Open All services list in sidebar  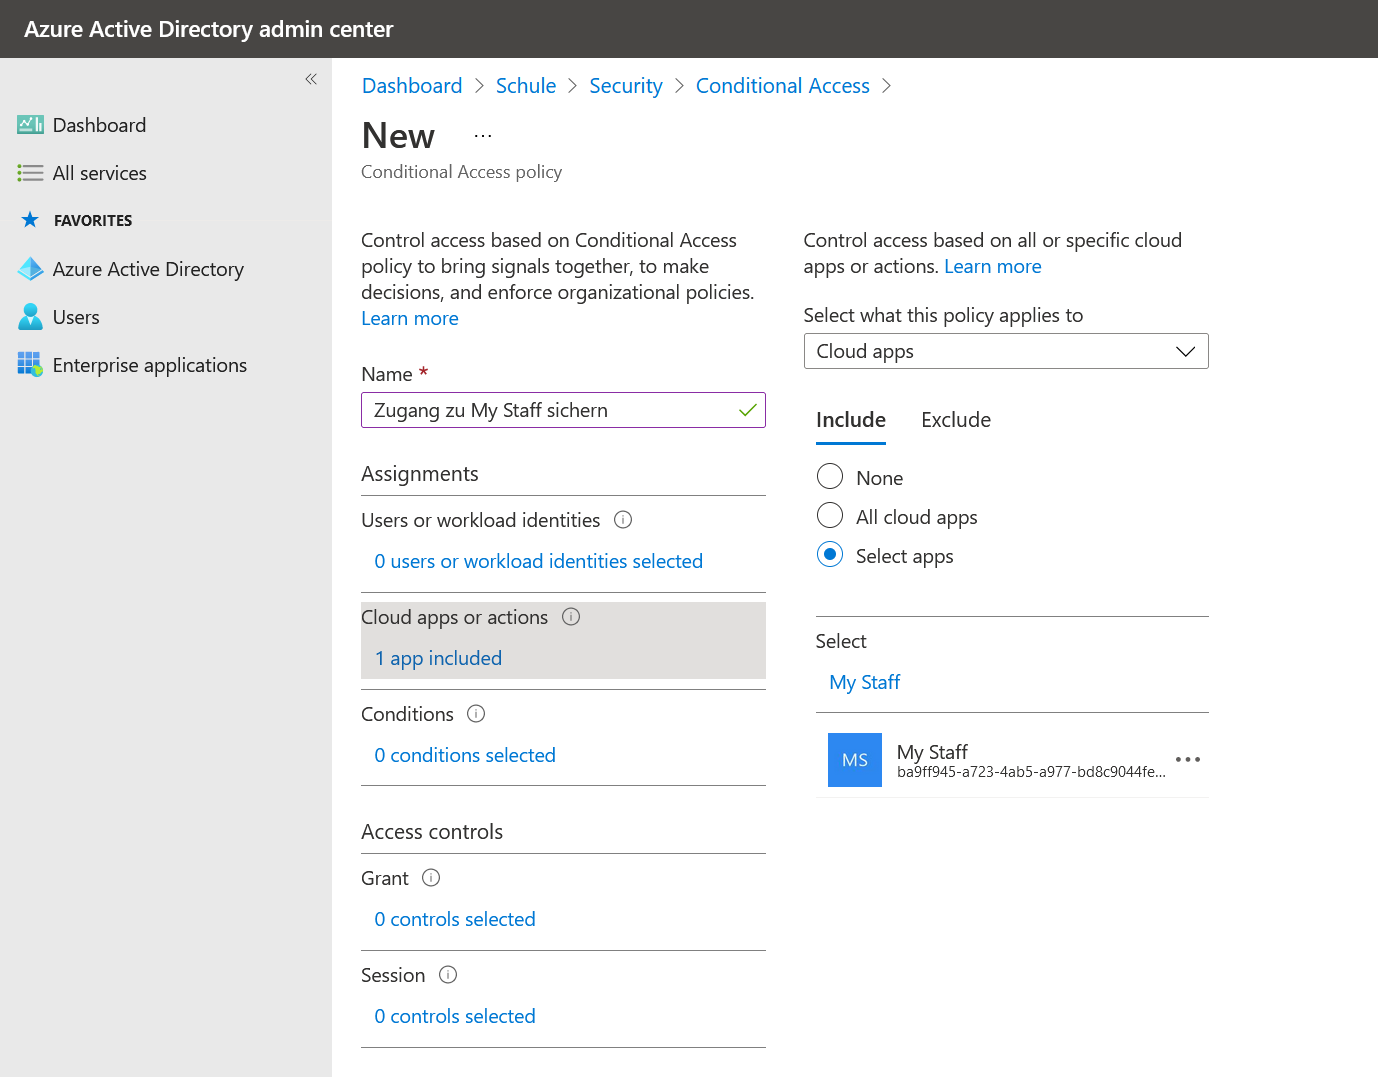click(x=99, y=173)
